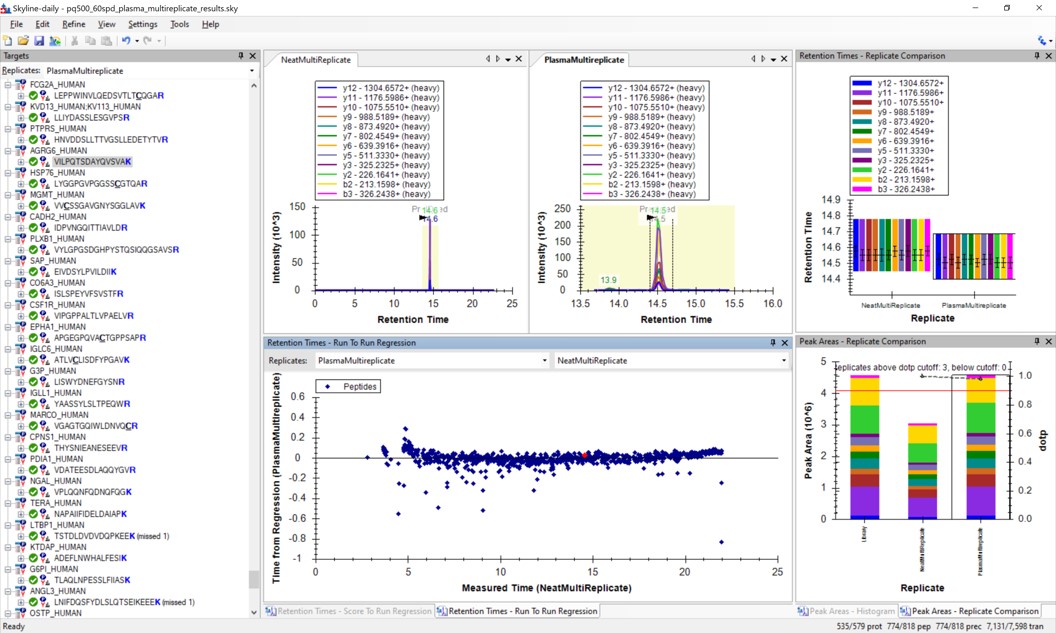1056x633 pixels.
Task: Click the left scroll arrow in the NeatMultiReplicate tab strip
Action: point(488,59)
